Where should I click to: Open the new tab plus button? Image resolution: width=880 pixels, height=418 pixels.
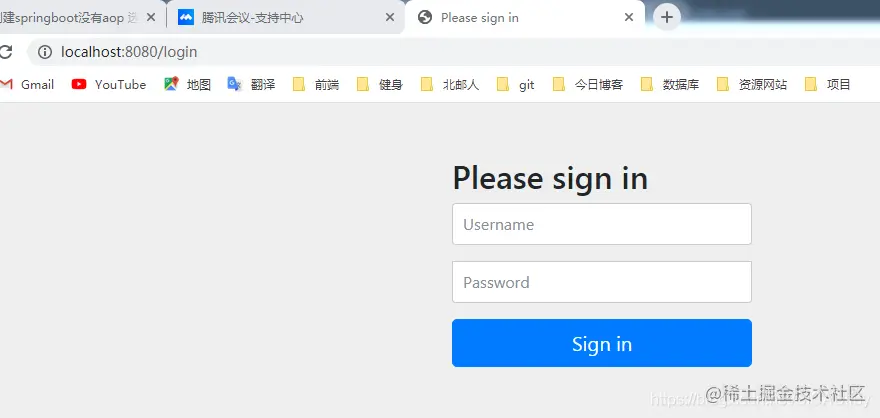pyautogui.click(x=666, y=17)
